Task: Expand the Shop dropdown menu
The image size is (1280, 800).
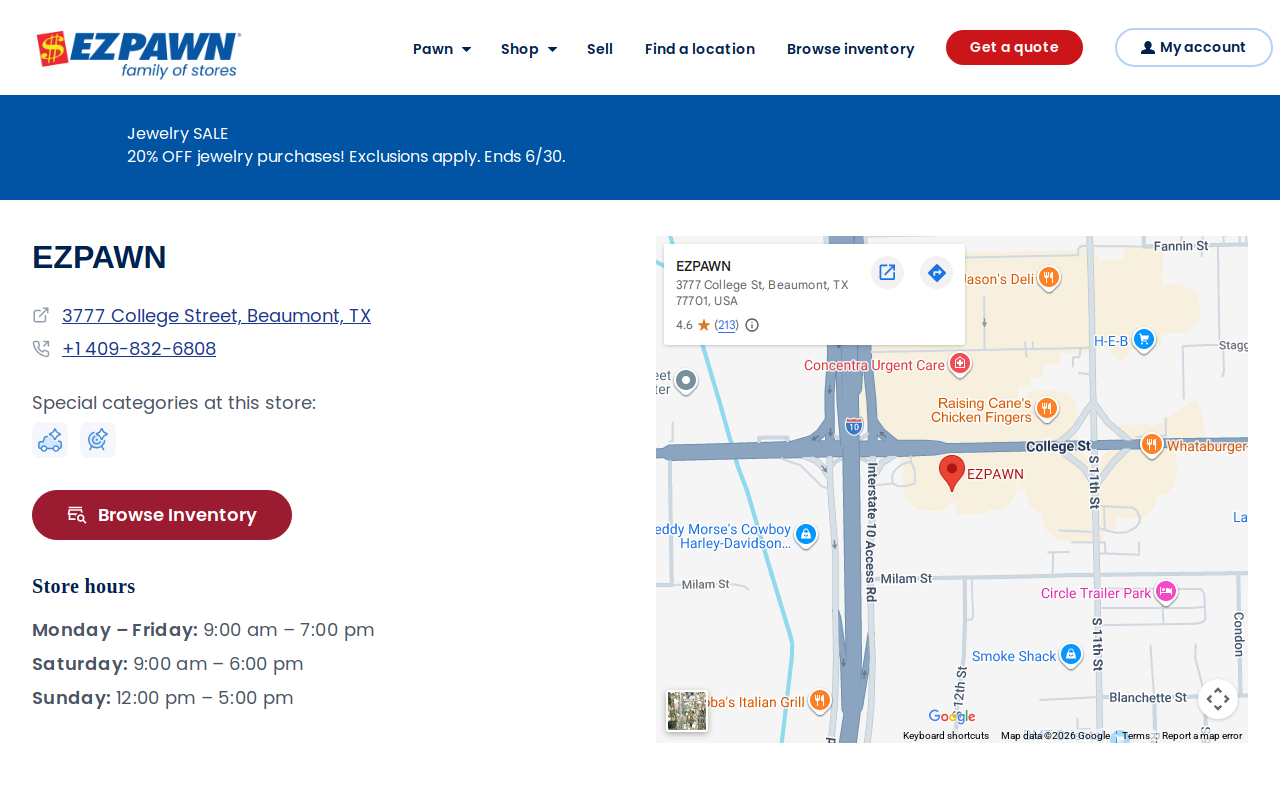Action: click(x=529, y=49)
